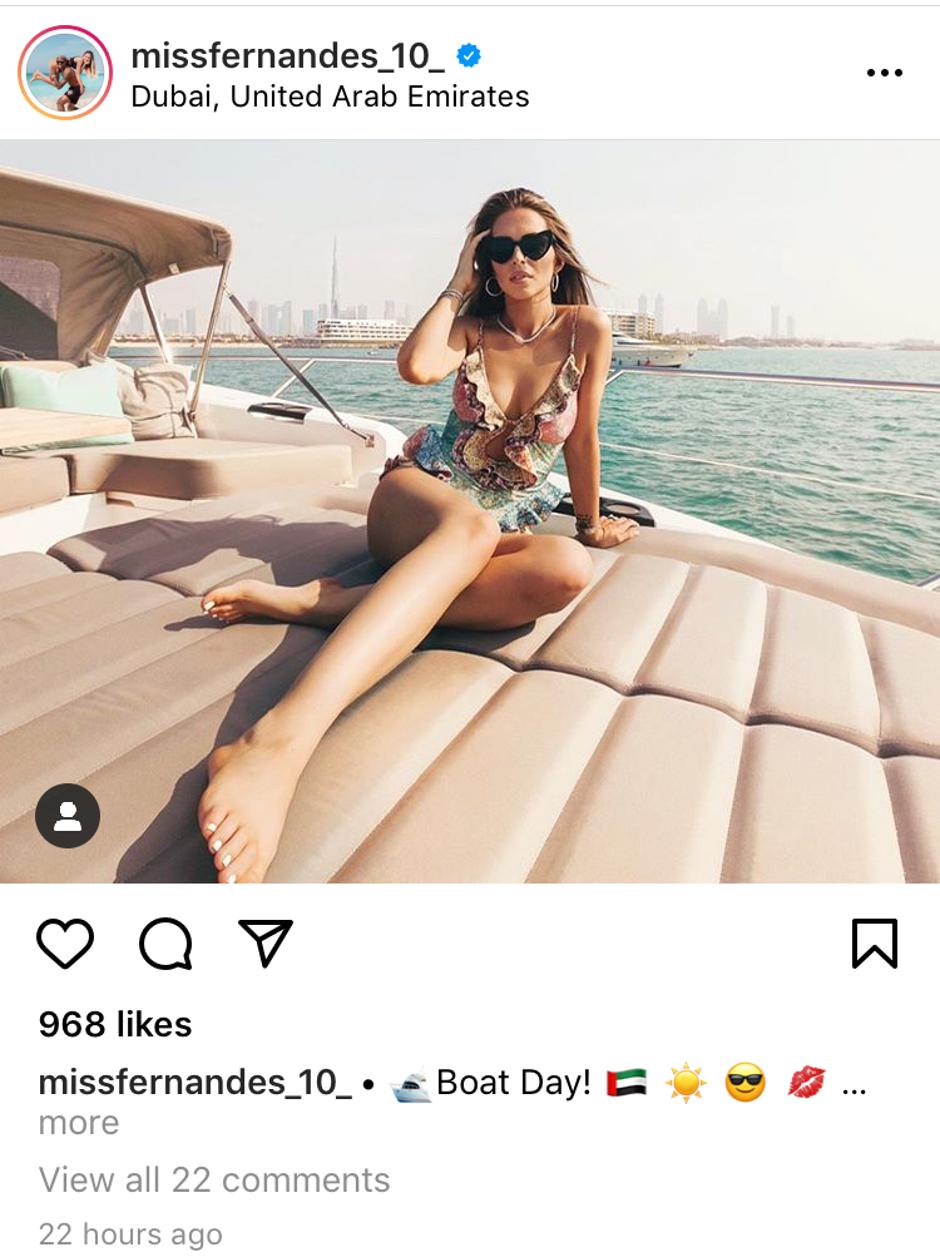Share the post with the paper plane icon
940x1257 pixels.
point(266,942)
